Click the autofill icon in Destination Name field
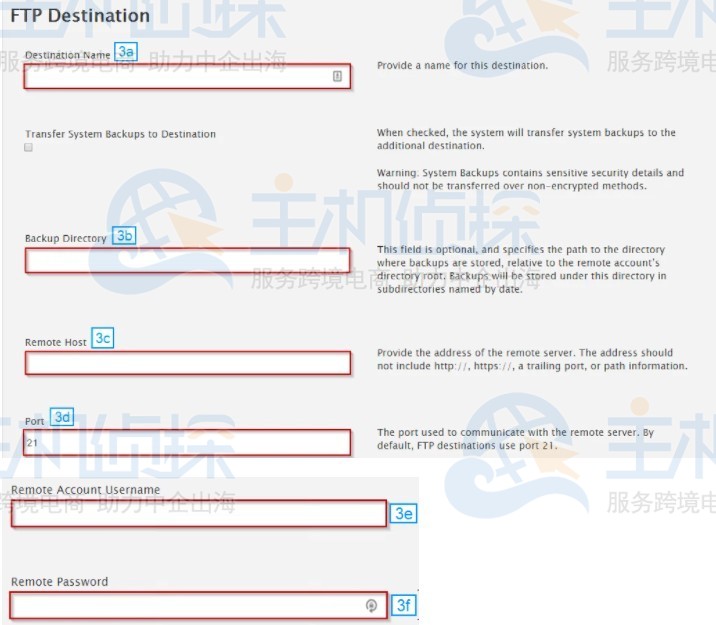Image resolution: width=716 pixels, height=625 pixels. tap(337, 76)
